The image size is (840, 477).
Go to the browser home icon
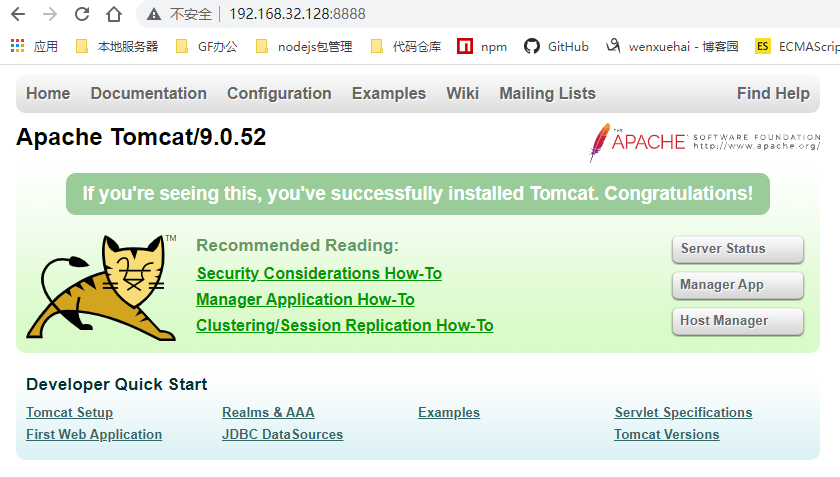tap(114, 14)
